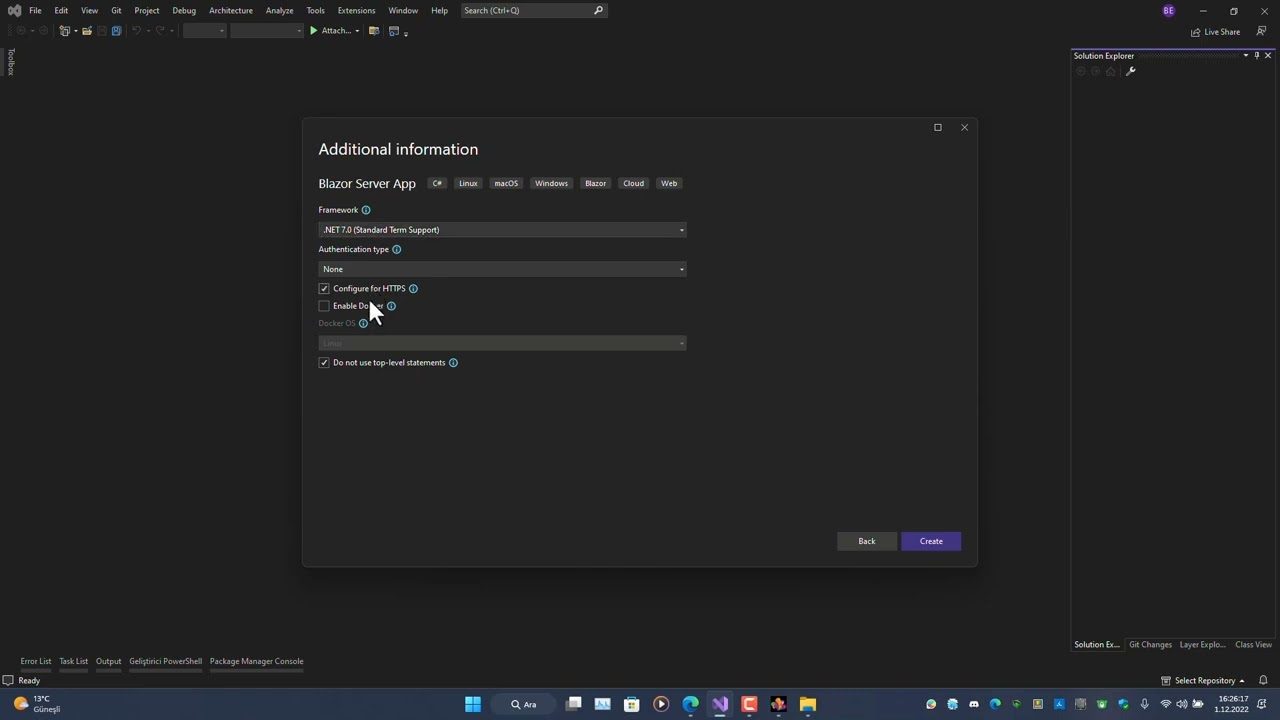The image size is (1280, 720).
Task: Open the Git menu
Action: point(116,10)
